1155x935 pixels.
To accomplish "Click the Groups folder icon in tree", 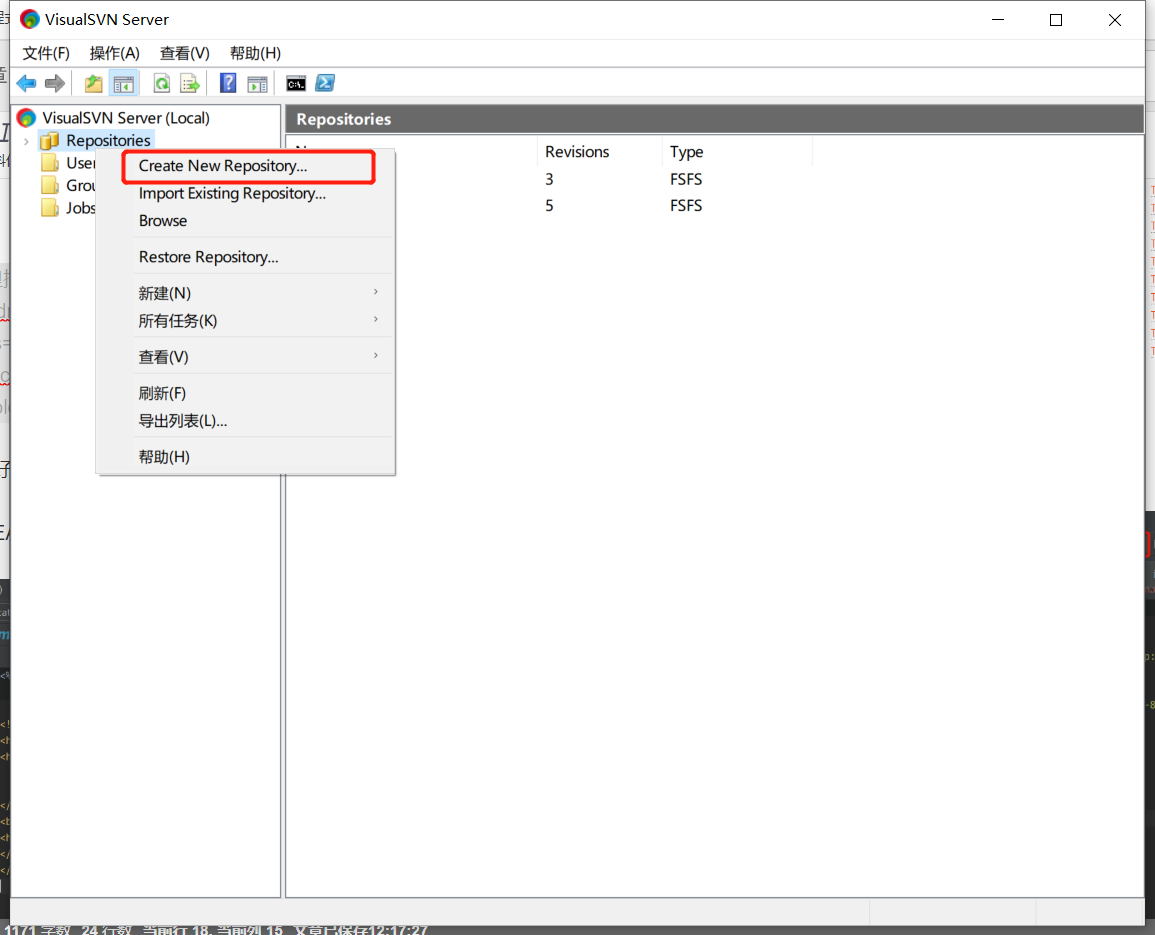I will (x=49, y=186).
